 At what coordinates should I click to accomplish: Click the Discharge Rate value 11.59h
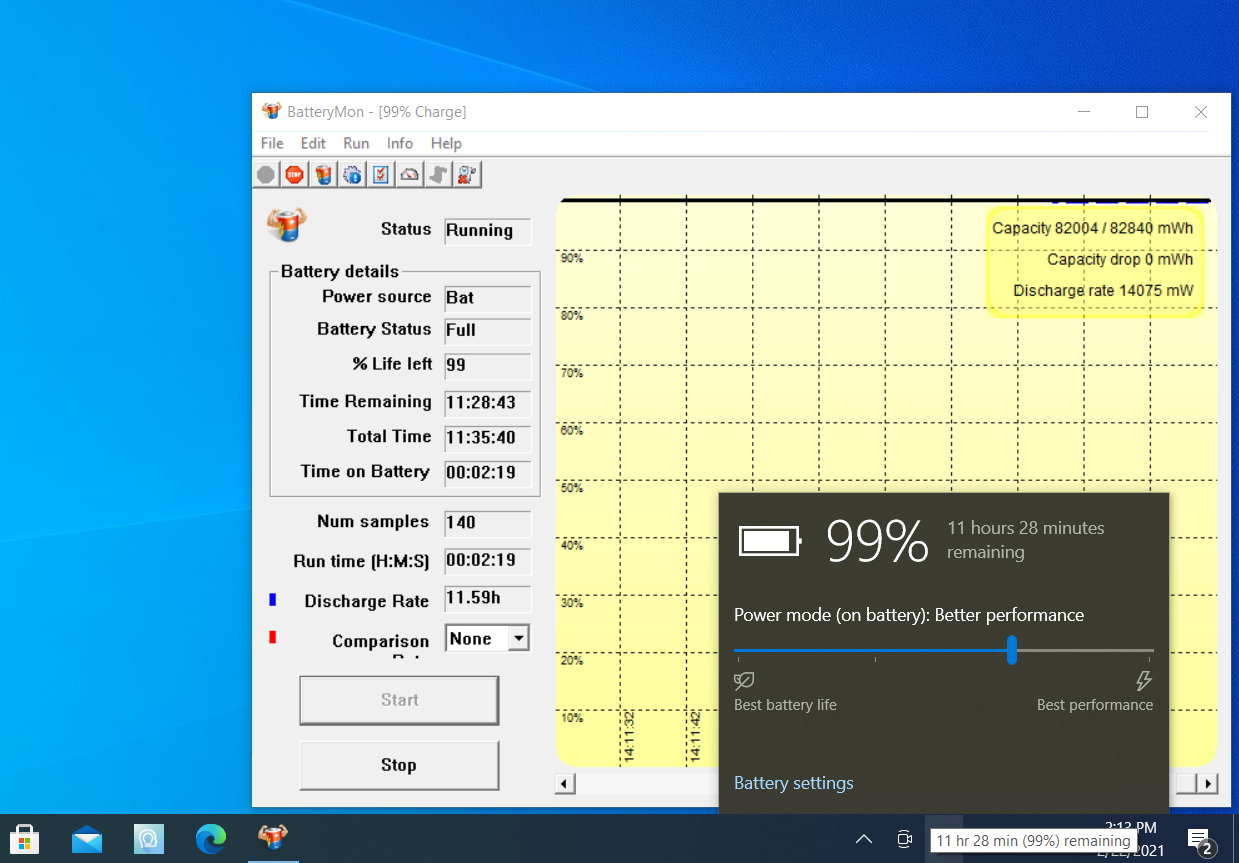coord(488,599)
